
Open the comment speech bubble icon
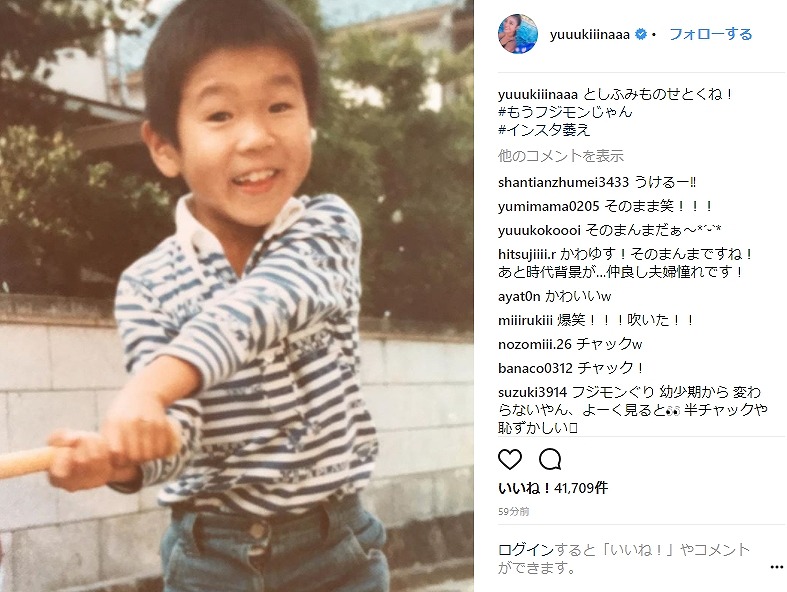click(550, 459)
